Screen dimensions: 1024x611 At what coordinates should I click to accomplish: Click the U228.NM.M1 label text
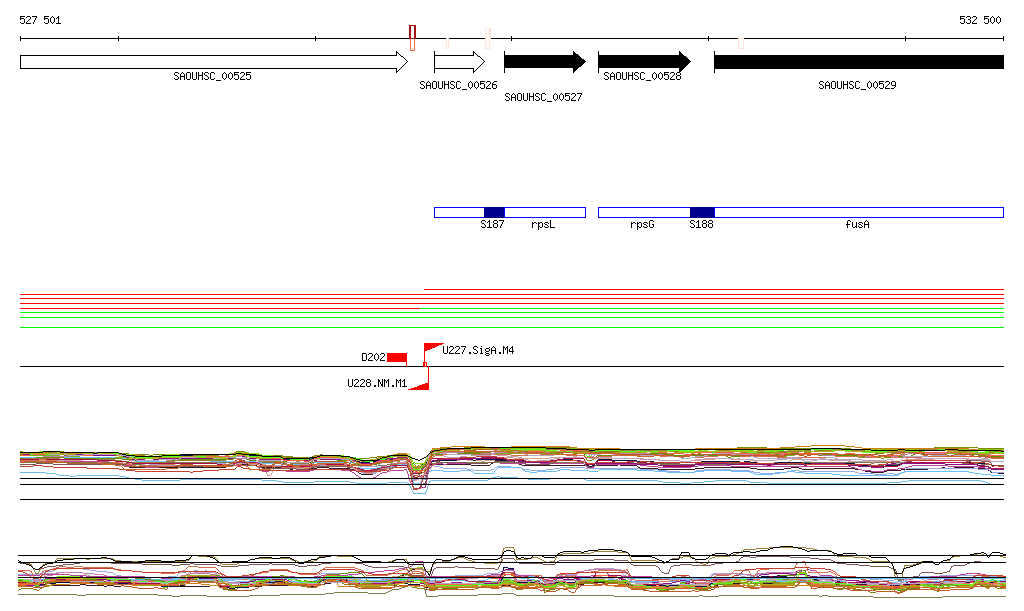377,383
